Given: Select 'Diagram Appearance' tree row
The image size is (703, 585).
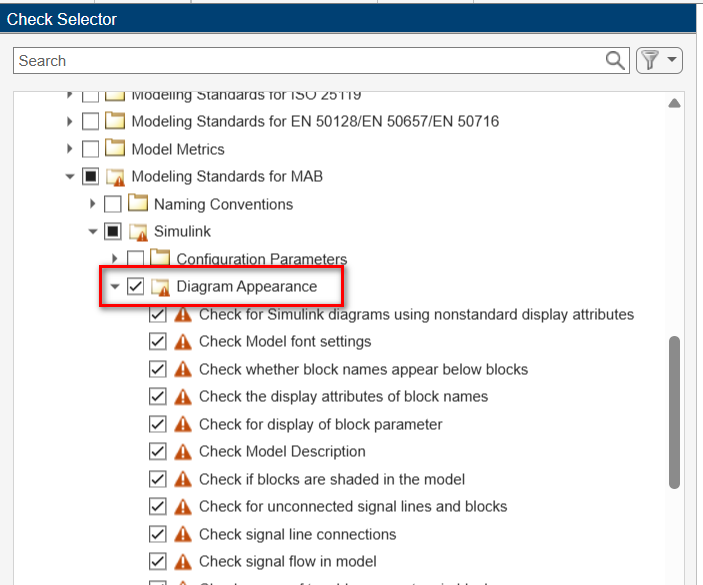Looking at the screenshot, I should click(x=247, y=286).
